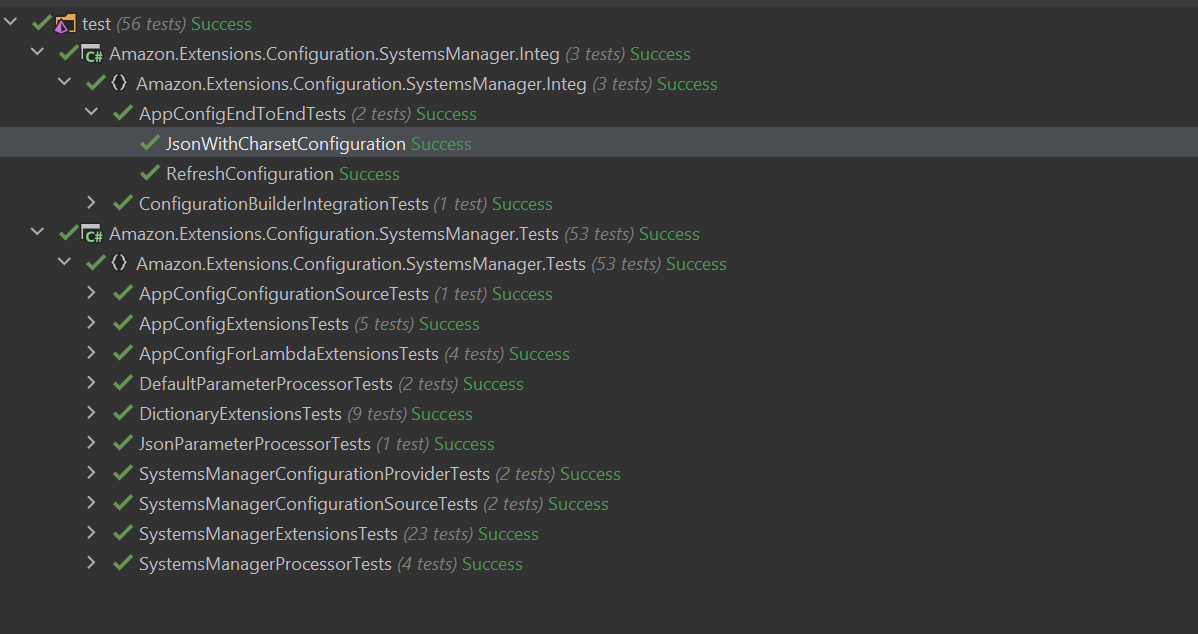This screenshot has height=634, width=1198.
Task: Select the JsonWithCharsetConfiguration test
Action: coord(285,144)
